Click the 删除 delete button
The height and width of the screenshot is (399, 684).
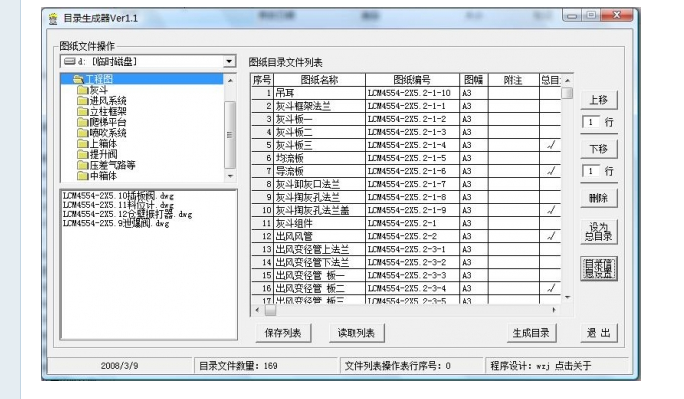[x=599, y=198]
